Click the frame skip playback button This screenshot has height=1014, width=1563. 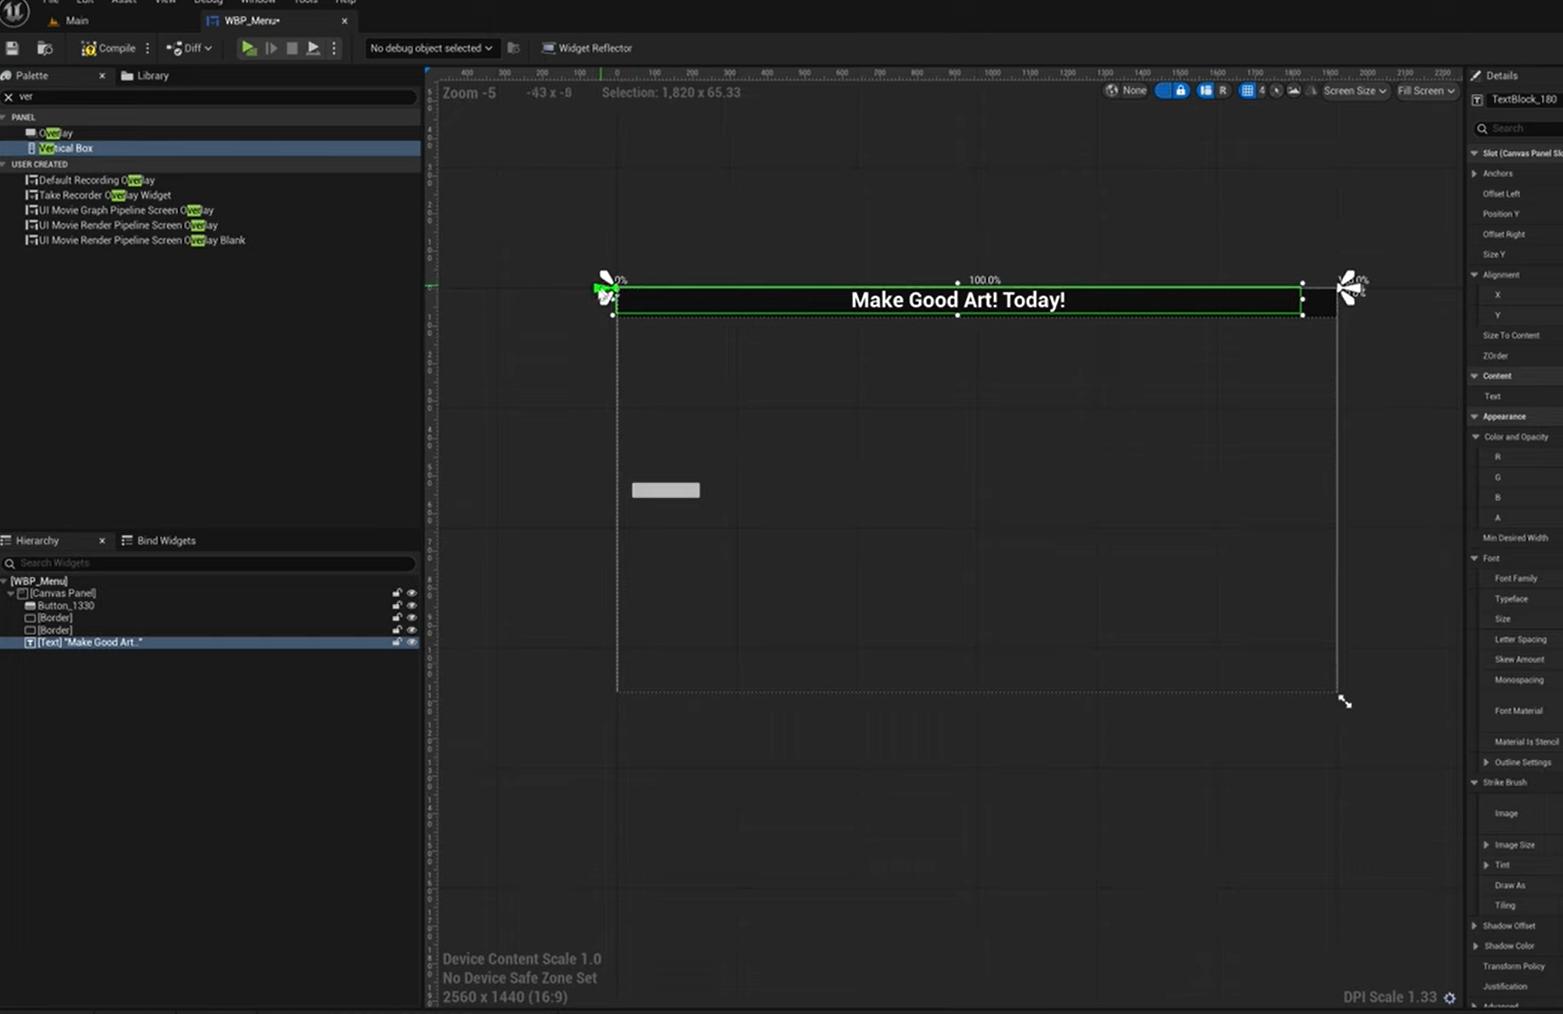click(270, 48)
